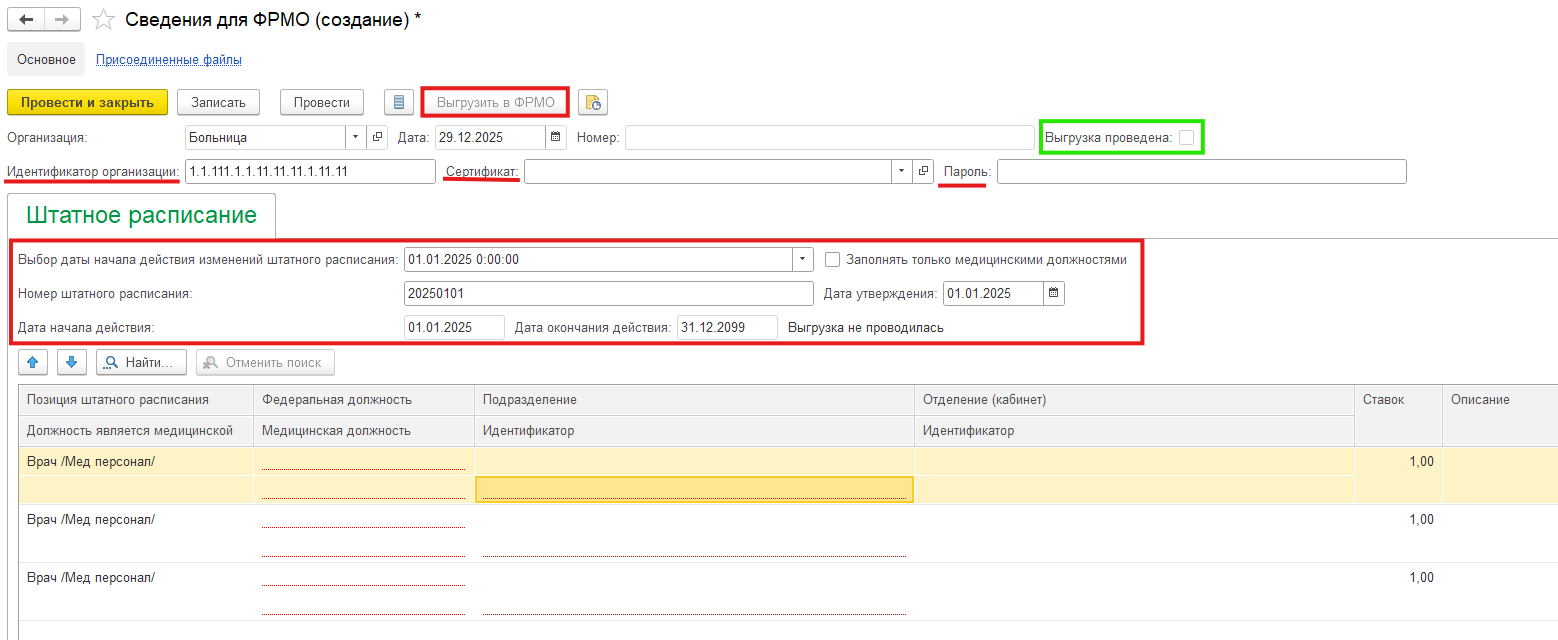Click the report icon after Выгрузить в ФРМО

click(x=593, y=102)
